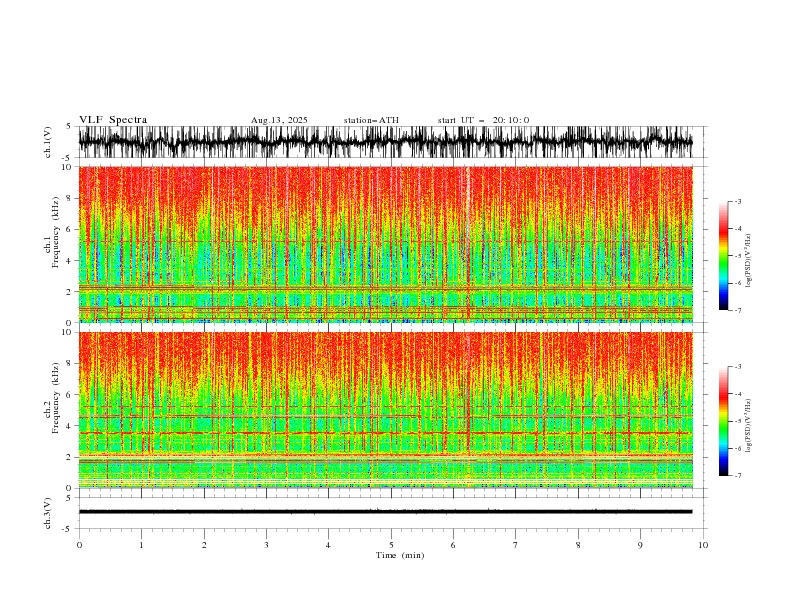Viewport: 792px width, 612px height.
Task: Click time axis tick label "5"
Action: click(391, 545)
